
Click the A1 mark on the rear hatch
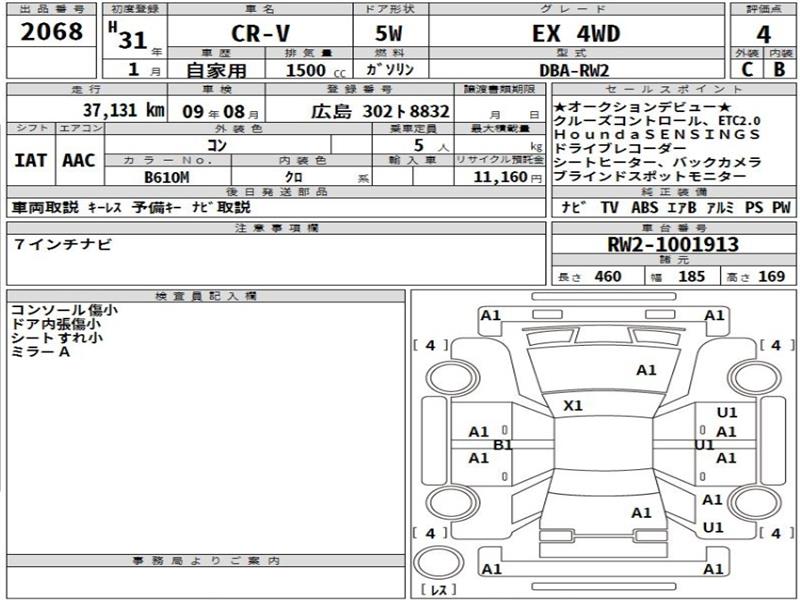point(641,512)
